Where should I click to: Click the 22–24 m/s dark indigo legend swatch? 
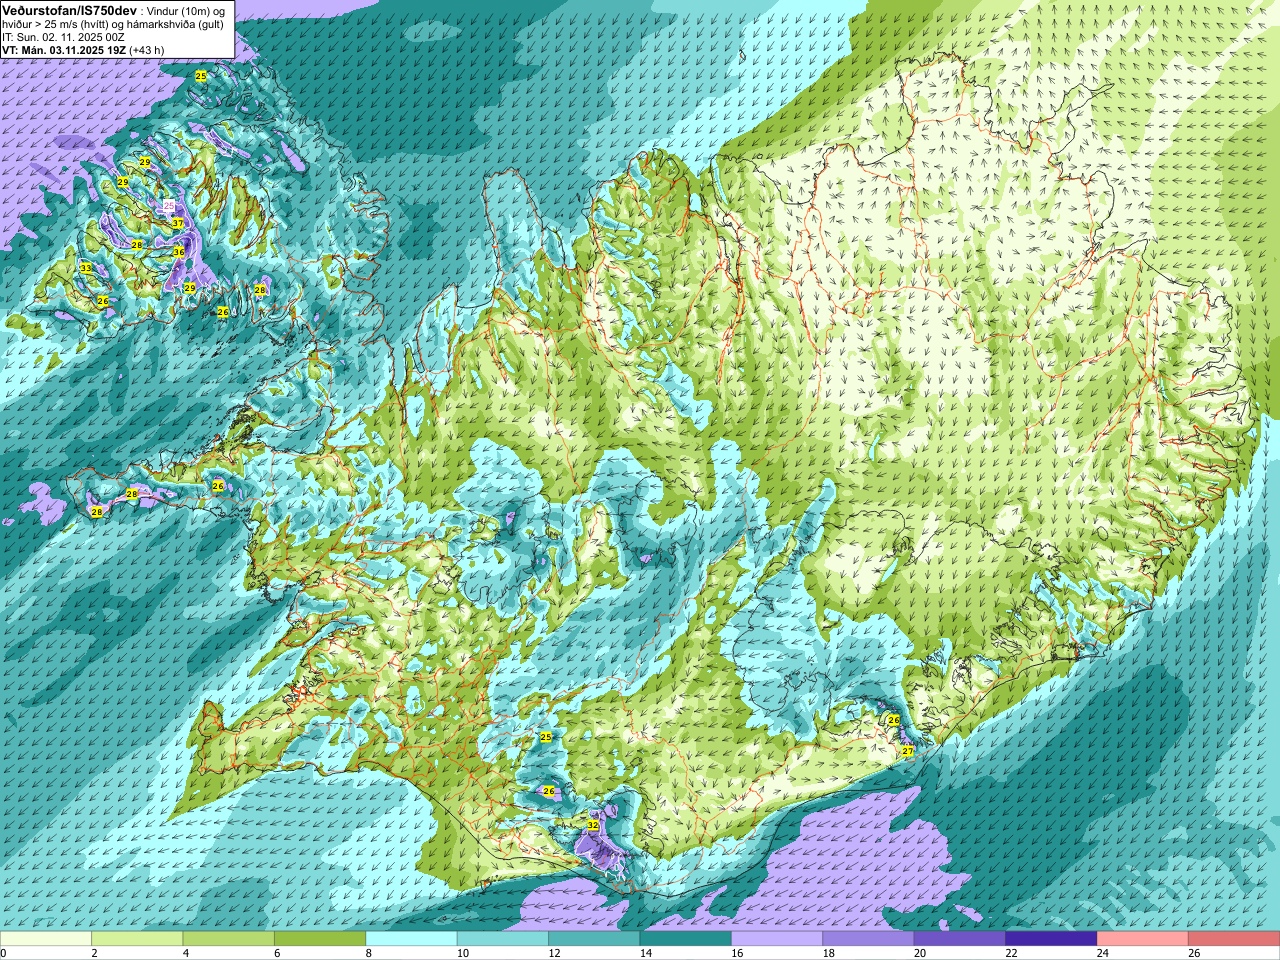(x=1051, y=939)
